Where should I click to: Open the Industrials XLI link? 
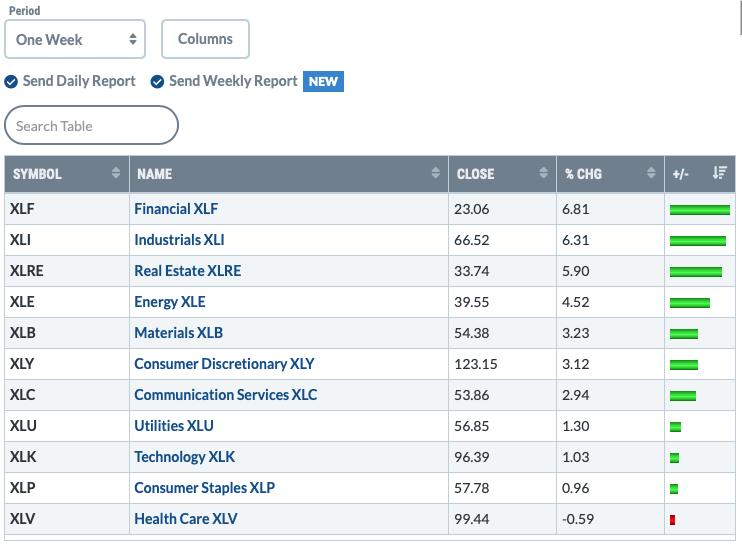click(179, 240)
